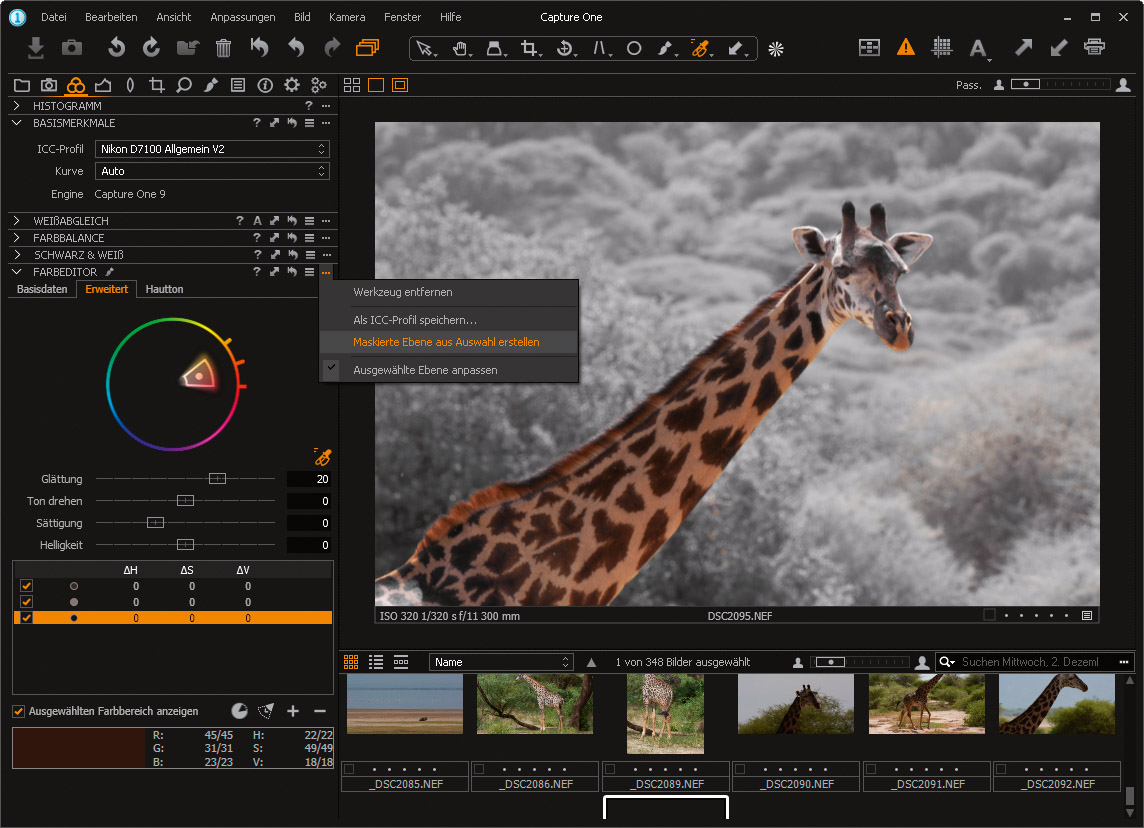The height and width of the screenshot is (828, 1144).
Task: Click the color picker eyedropper in Farbeditor
Action: [322, 458]
